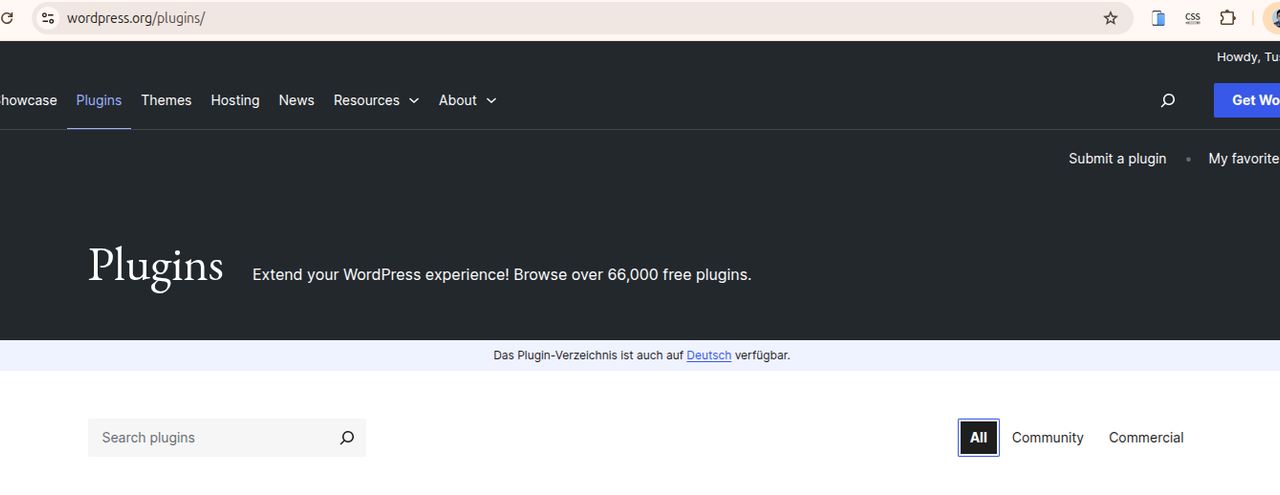Go to Themes in the navigation
The image size is (1280, 495).
pyautogui.click(x=166, y=100)
